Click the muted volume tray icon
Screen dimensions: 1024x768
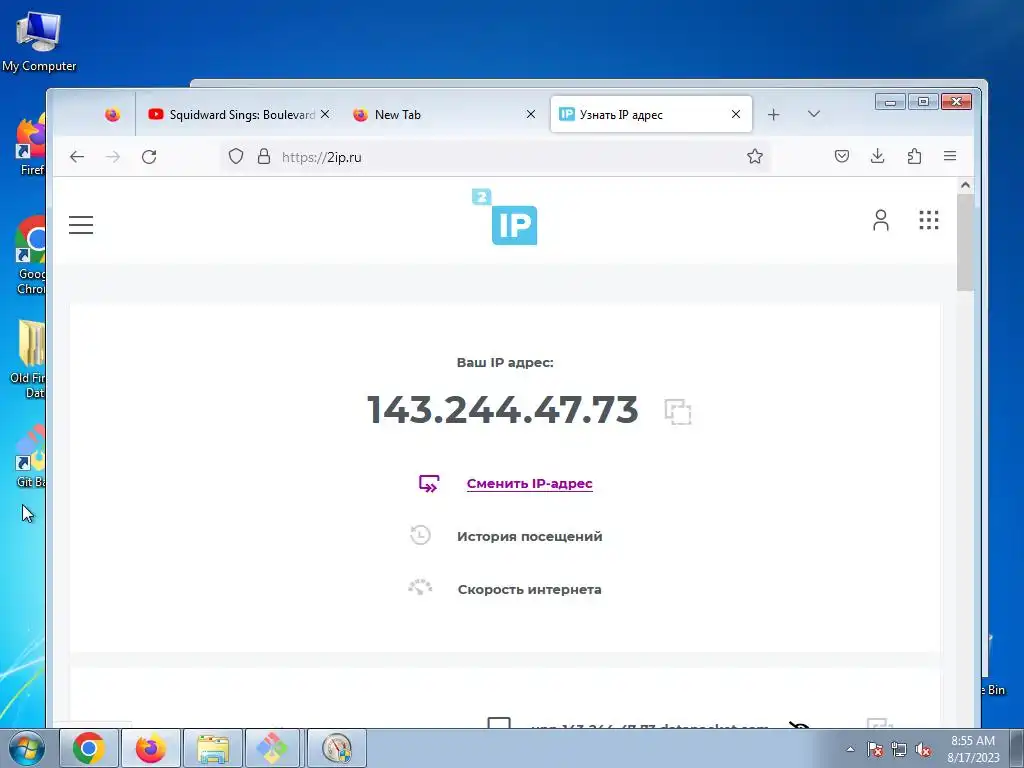(923, 749)
